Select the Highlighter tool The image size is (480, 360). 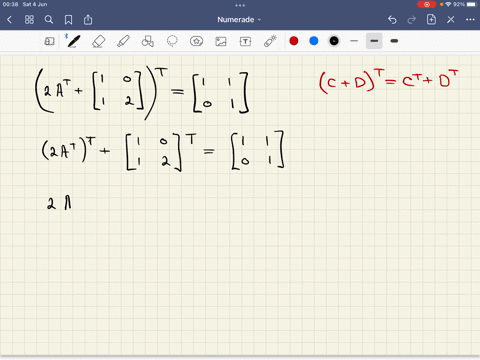123,41
